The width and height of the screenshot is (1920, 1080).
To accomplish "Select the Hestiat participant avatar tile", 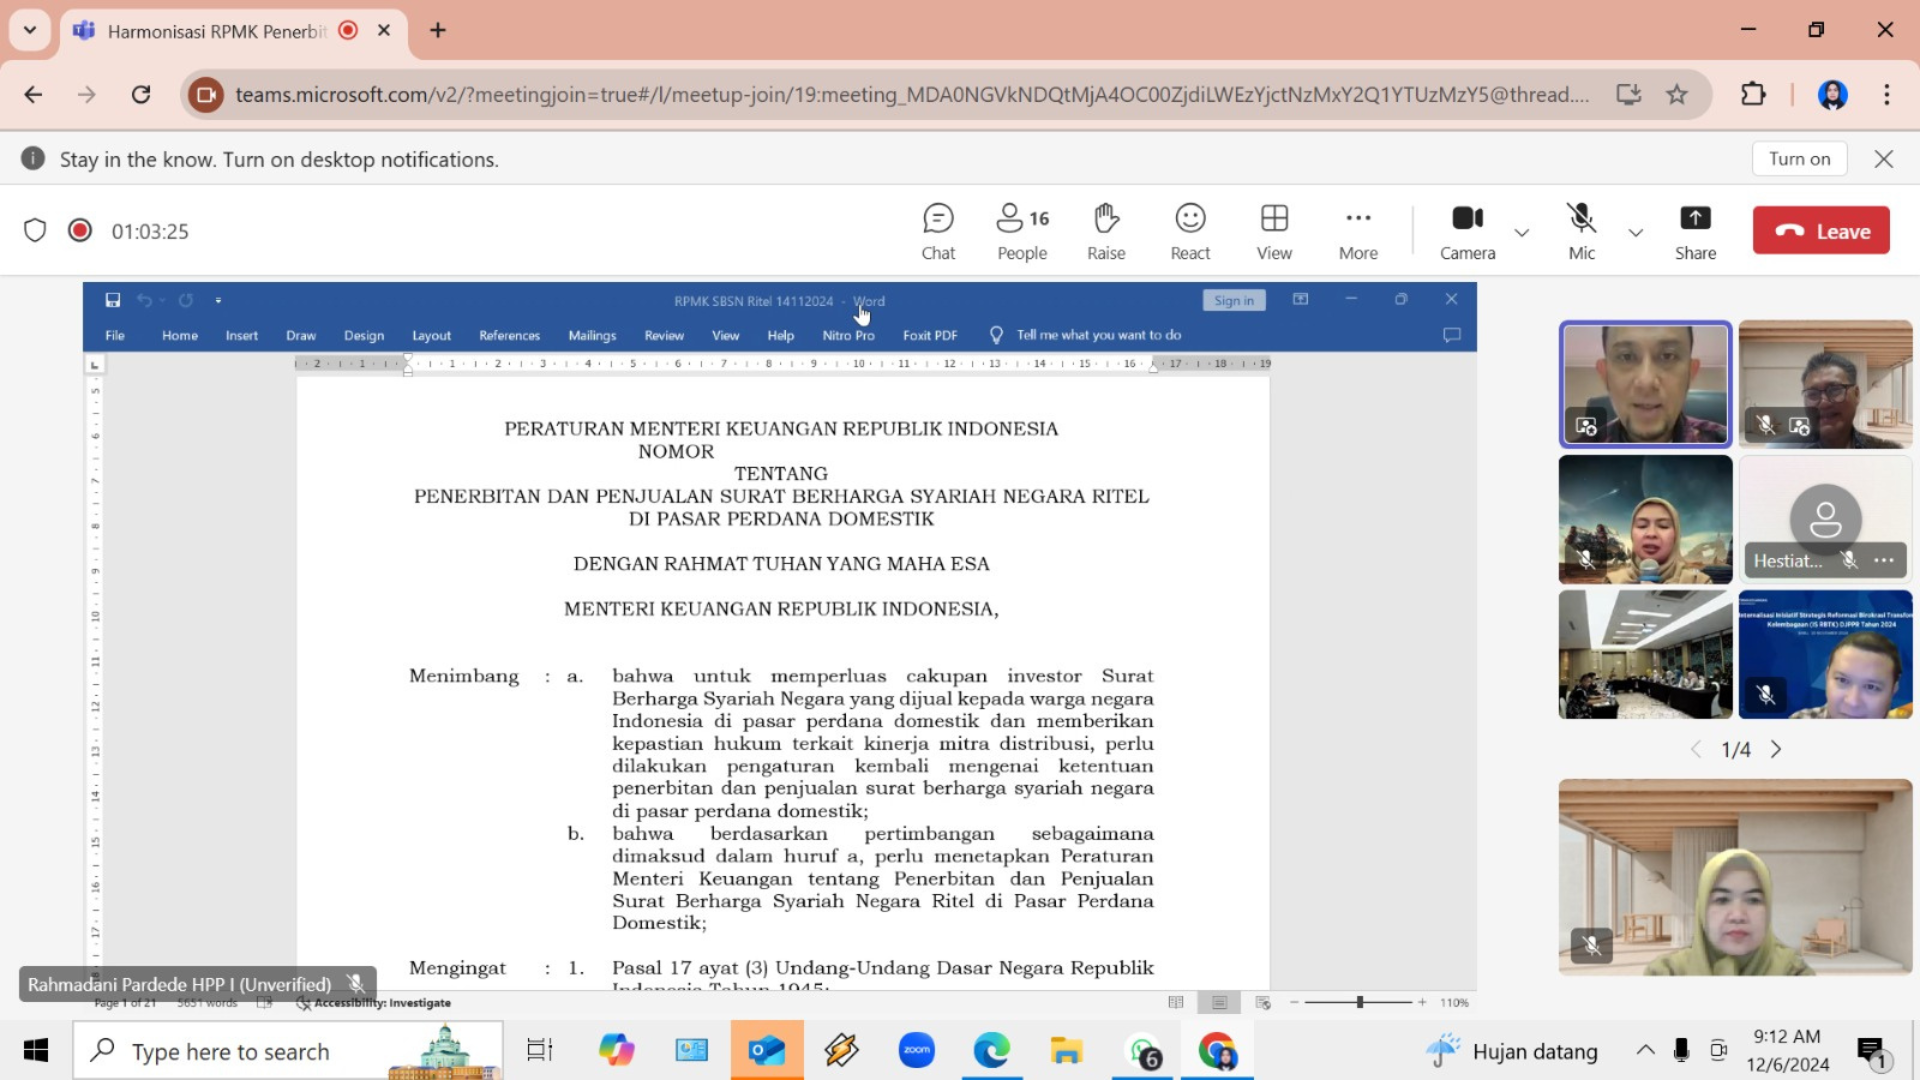I will 1825,519.
